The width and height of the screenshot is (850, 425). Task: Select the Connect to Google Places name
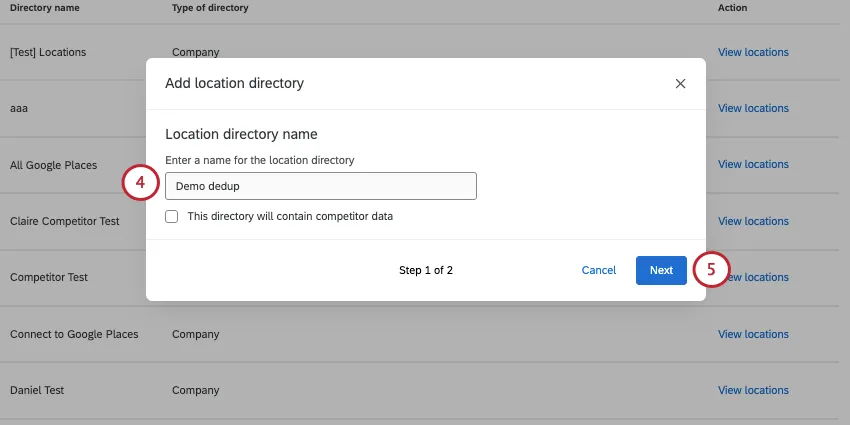click(x=74, y=334)
